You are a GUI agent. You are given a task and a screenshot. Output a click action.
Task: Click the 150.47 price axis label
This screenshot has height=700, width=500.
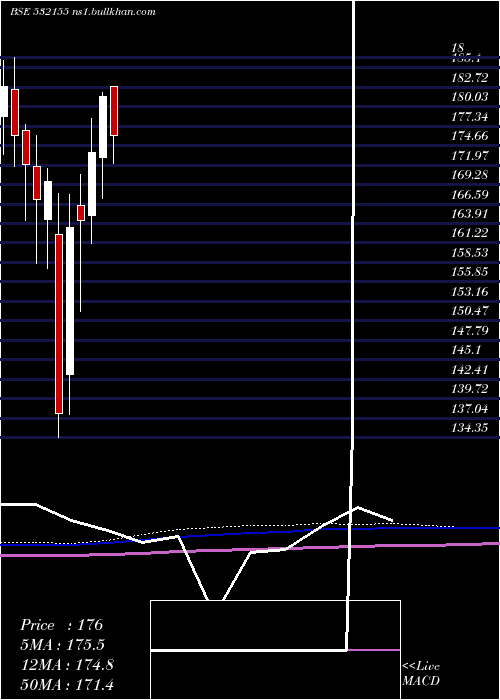pos(469,311)
